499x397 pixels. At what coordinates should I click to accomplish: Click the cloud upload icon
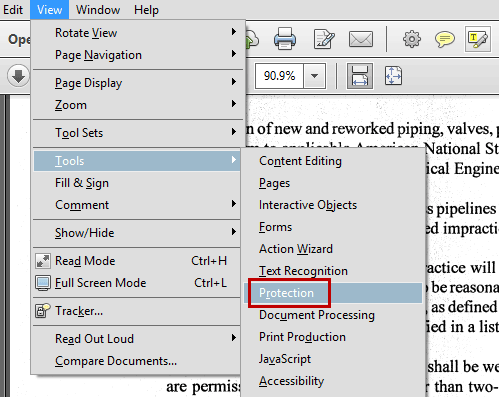pos(252,39)
